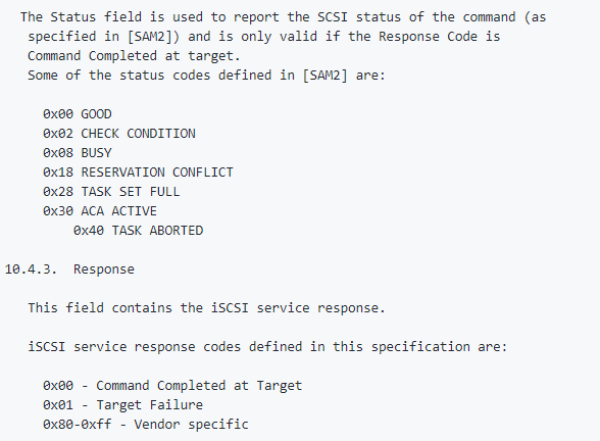Image resolution: width=600 pixels, height=441 pixels.
Task: Click the 0x08 BUSY status line
Action: [x=77, y=153]
